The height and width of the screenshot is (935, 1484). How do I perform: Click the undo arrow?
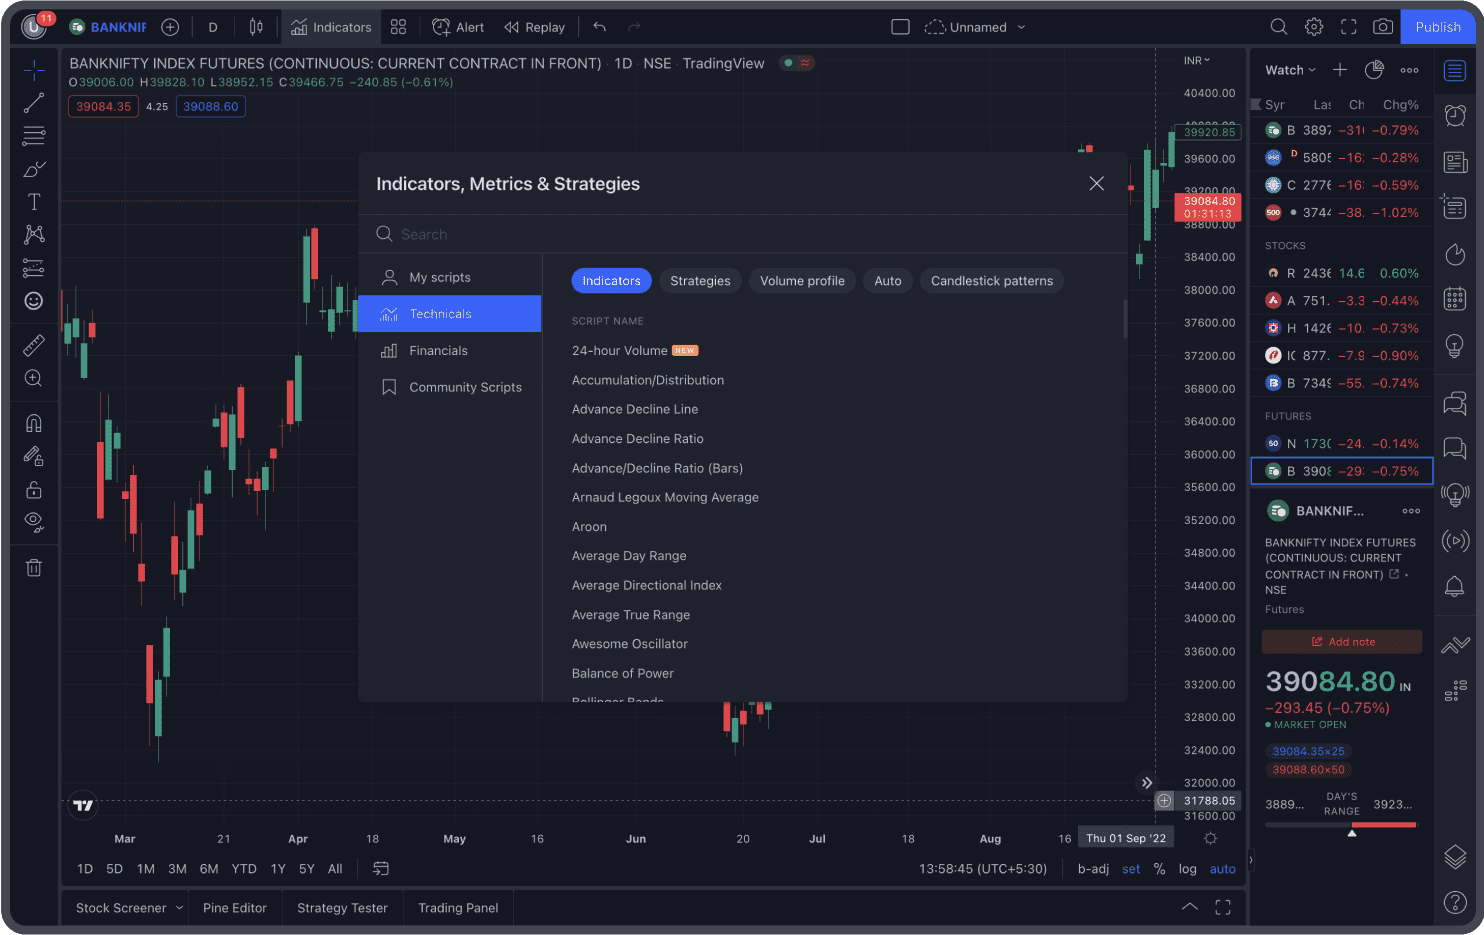pos(599,27)
